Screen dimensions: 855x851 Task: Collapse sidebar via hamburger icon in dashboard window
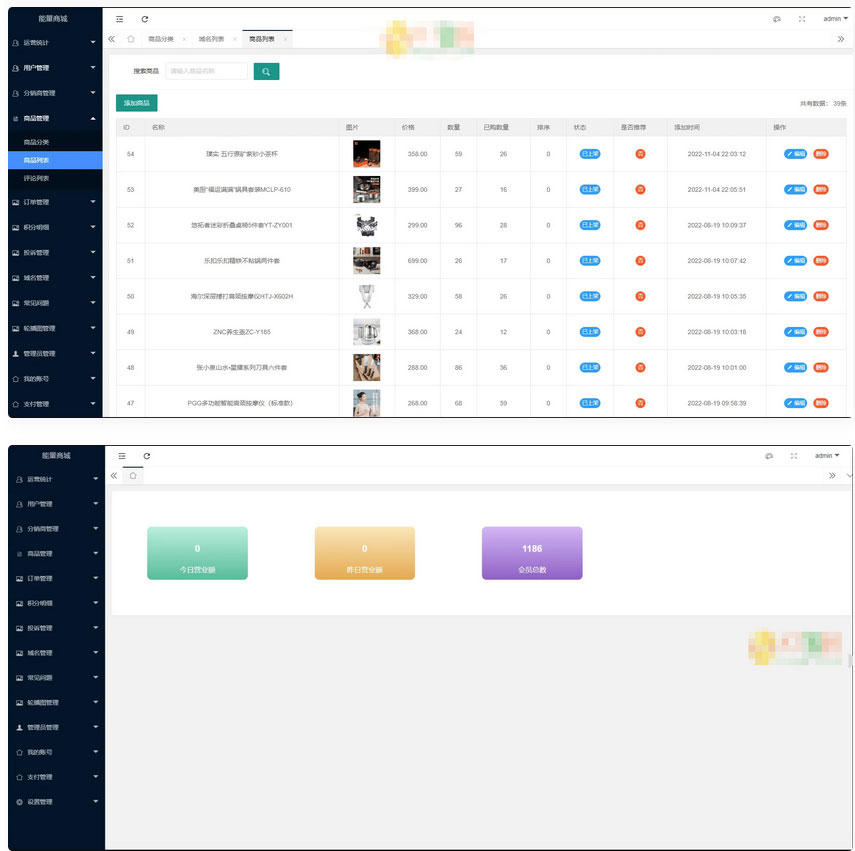122,456
